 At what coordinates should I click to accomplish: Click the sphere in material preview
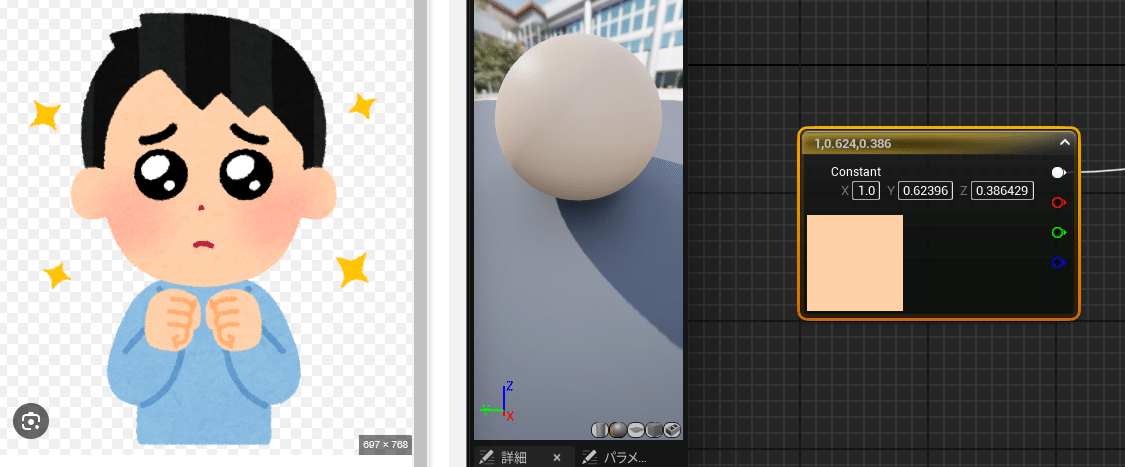(x=578, y=116)
